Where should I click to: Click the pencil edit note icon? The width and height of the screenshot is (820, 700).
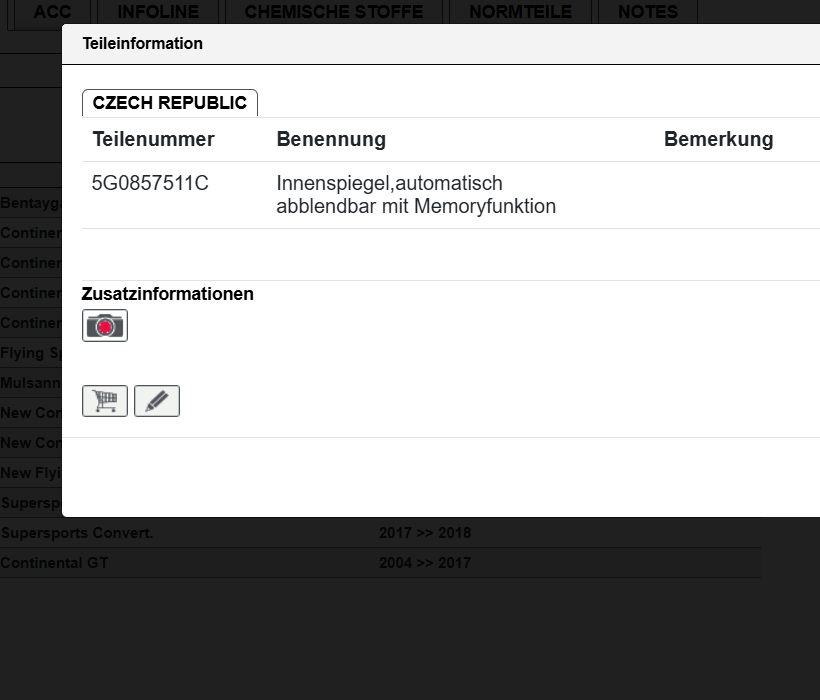click(x=157, y=401)
